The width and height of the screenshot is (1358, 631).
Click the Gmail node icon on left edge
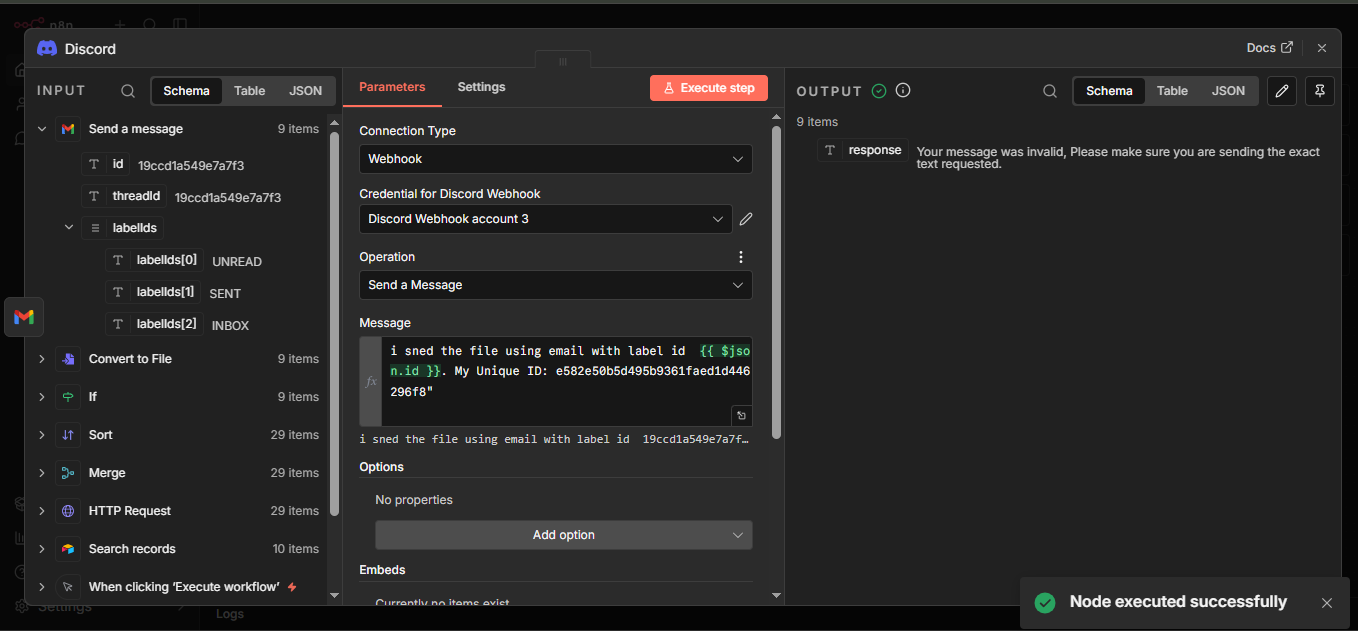click(24, 317)
